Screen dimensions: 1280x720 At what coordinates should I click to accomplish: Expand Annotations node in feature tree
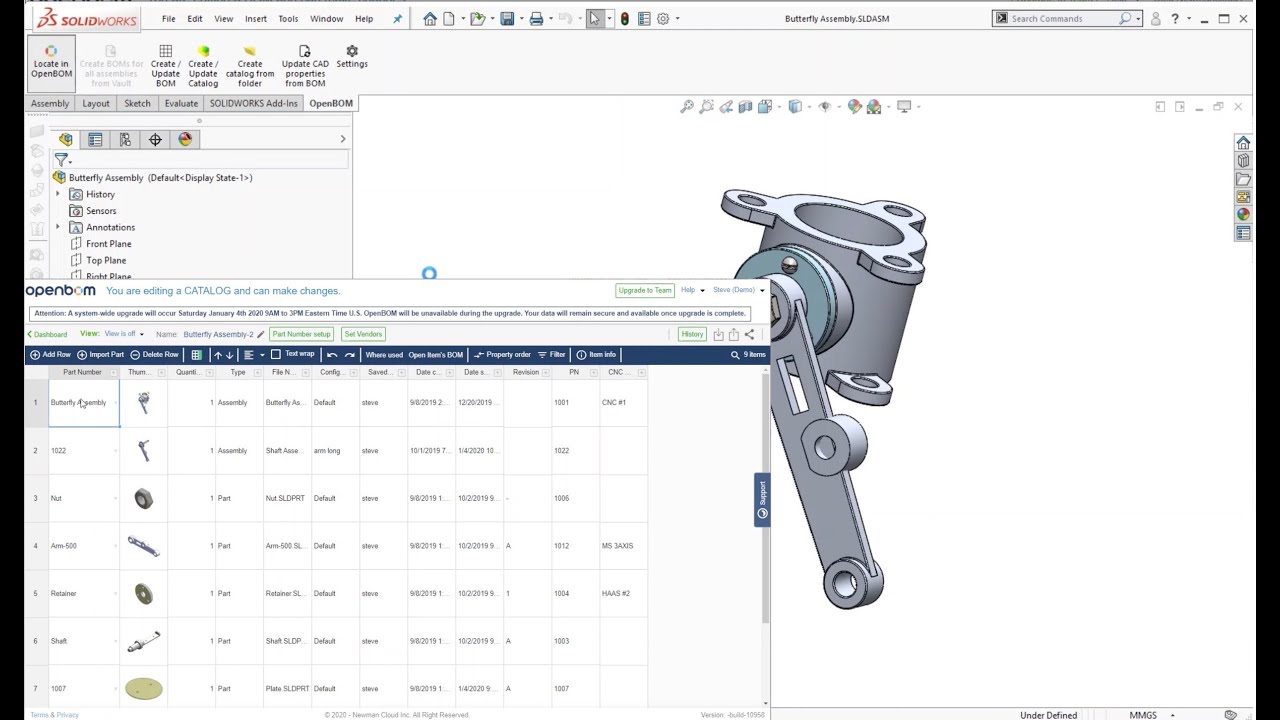57,227
